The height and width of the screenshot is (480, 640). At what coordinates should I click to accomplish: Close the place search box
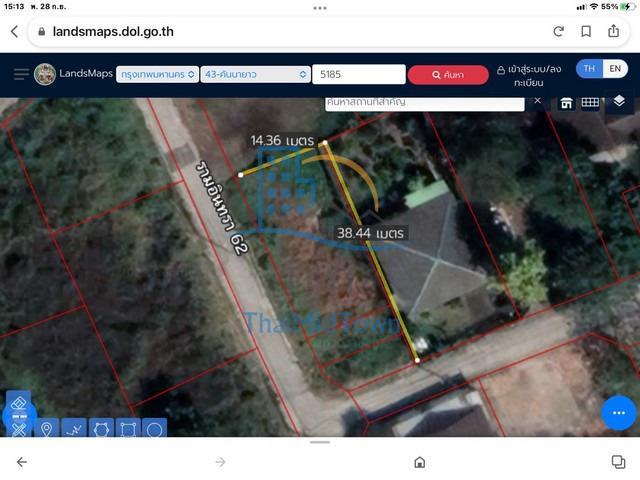(x=537, y=101)
